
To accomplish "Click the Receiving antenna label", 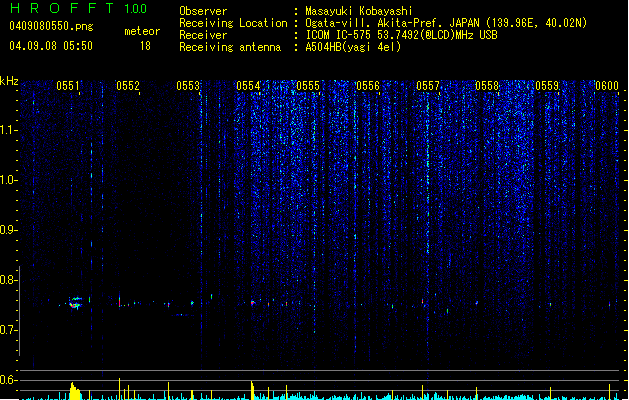I will [230, 47].
